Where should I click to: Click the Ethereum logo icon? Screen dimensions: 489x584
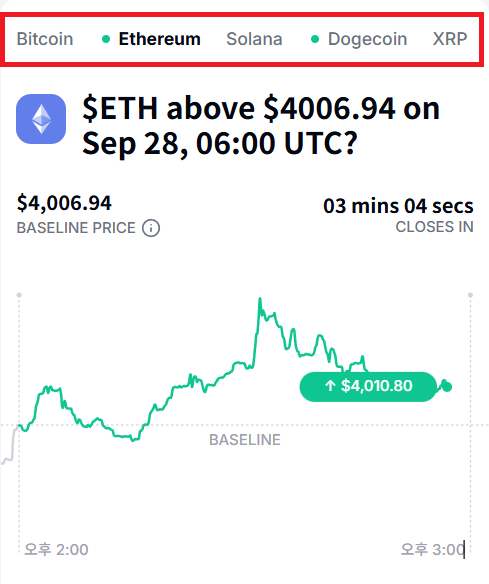(41, 119)
